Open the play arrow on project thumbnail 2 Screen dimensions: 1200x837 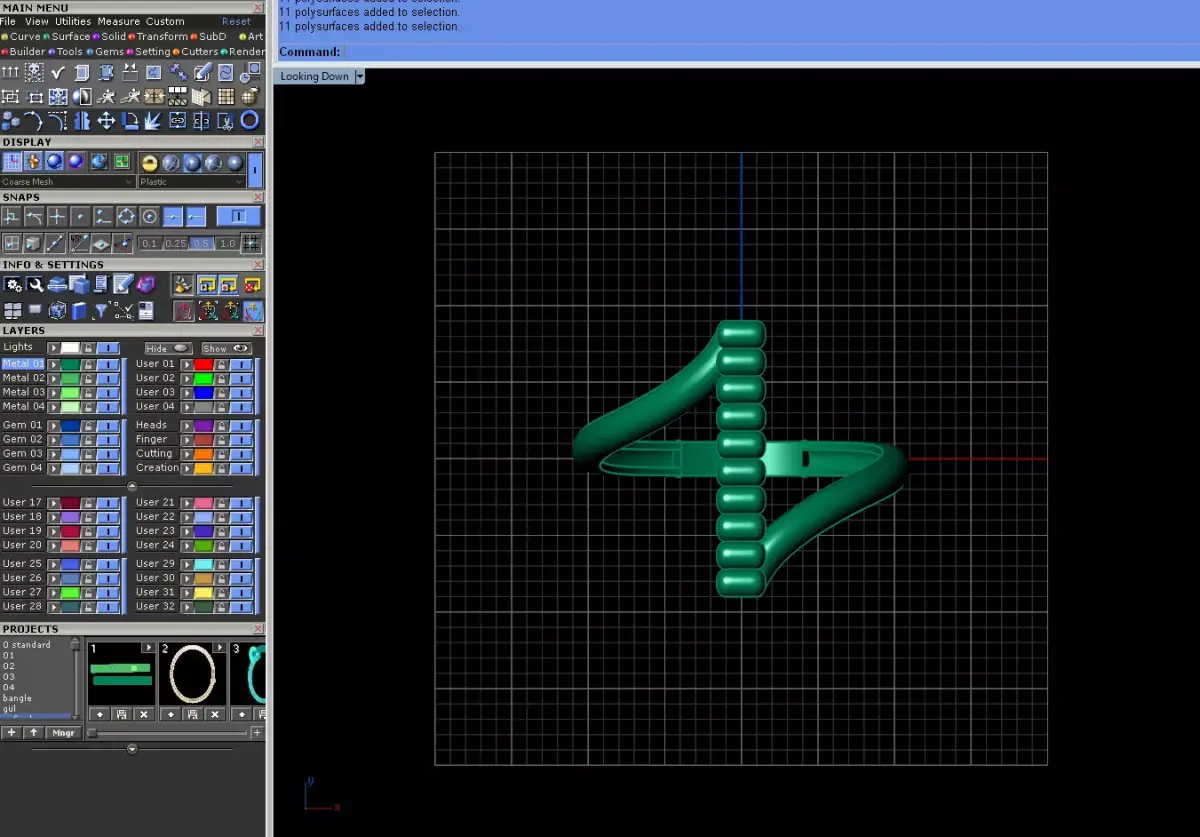[219, 648]
